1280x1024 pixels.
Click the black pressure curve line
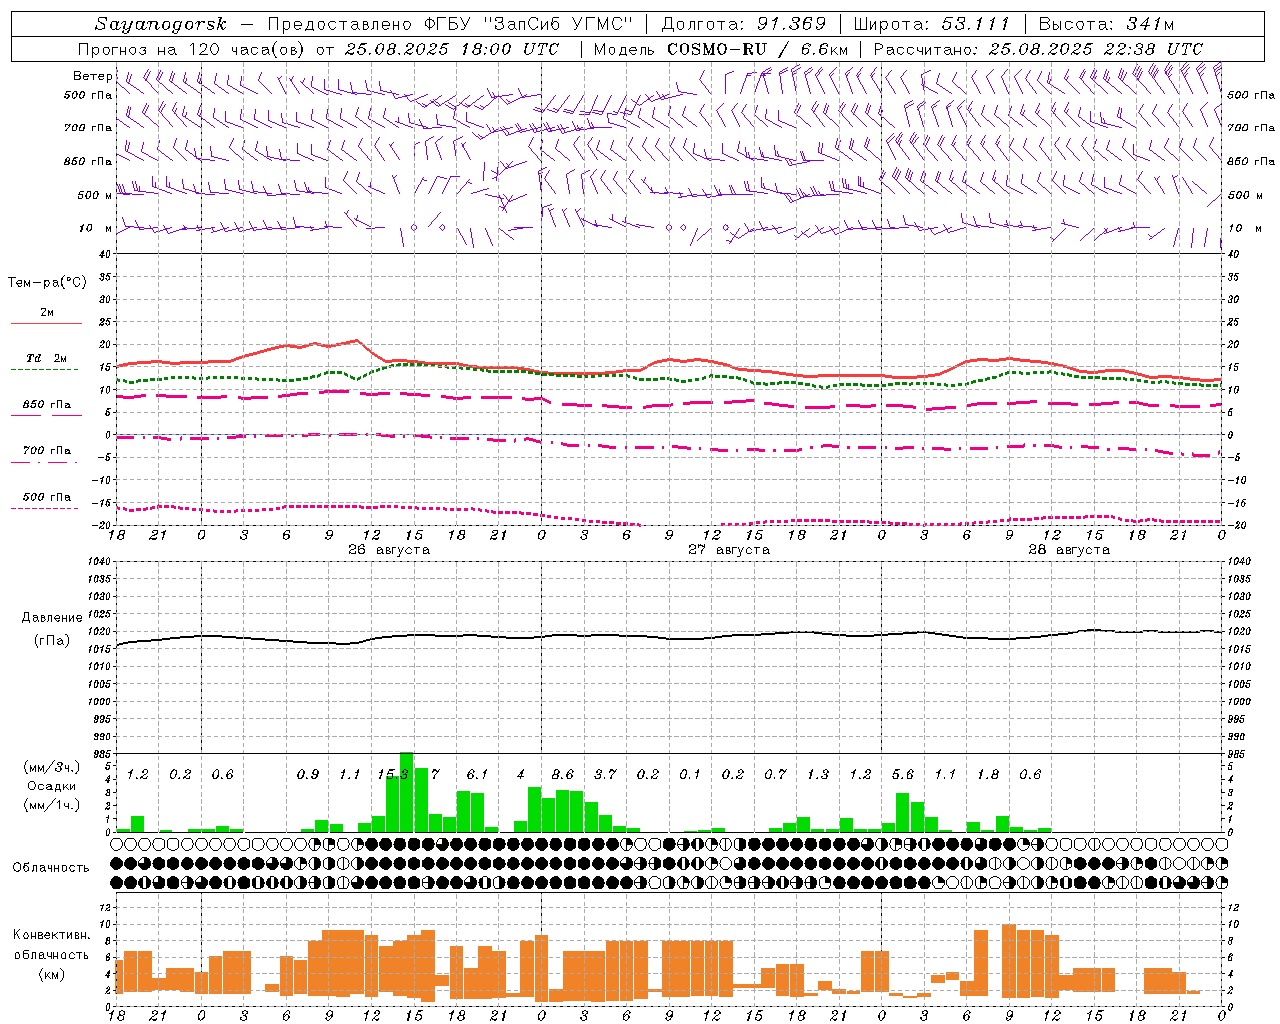670,637
